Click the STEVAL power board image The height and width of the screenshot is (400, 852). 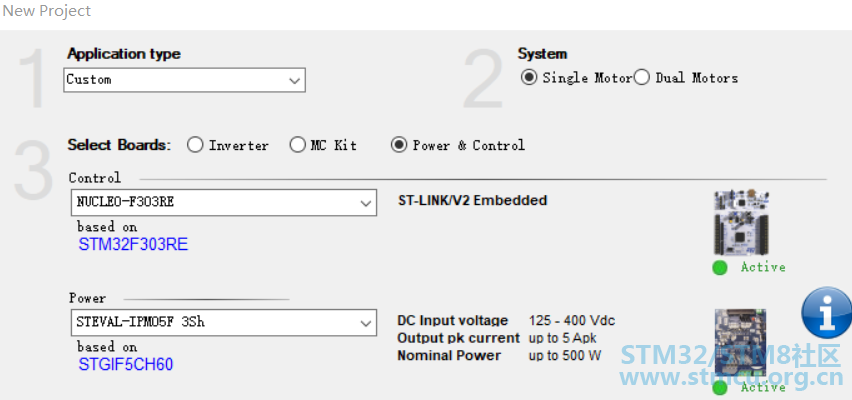point(740,342)
